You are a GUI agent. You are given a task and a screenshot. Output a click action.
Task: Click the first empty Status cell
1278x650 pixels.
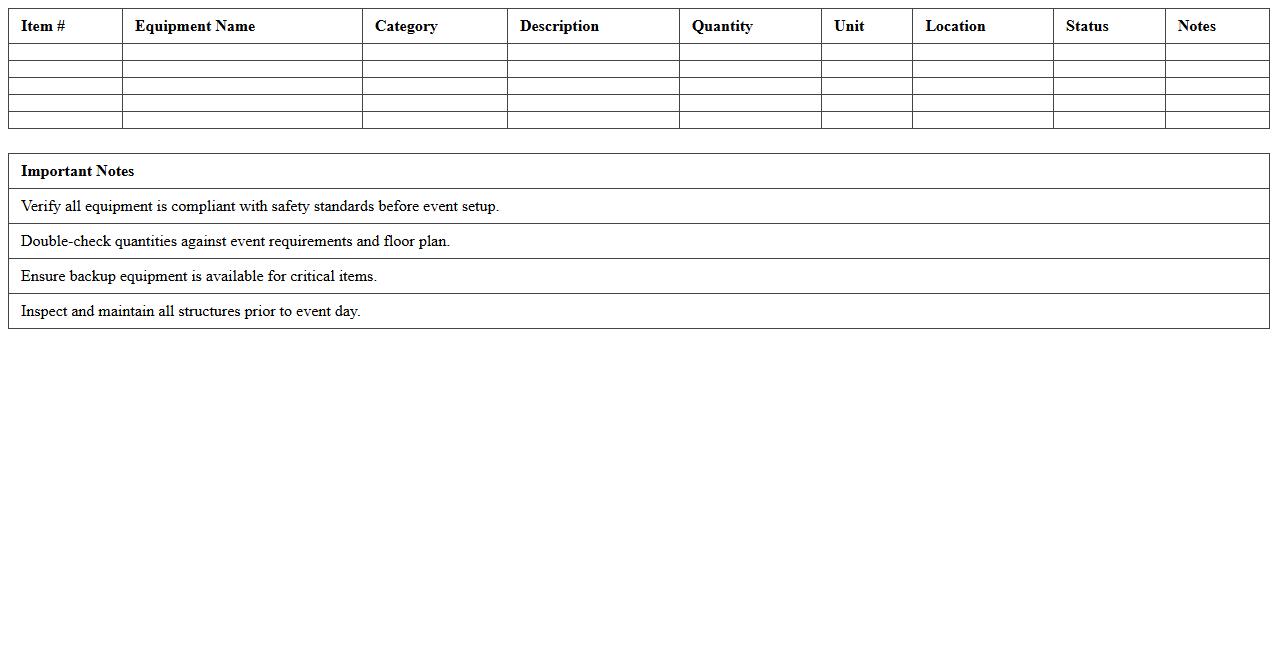[x=1109, y=51]
